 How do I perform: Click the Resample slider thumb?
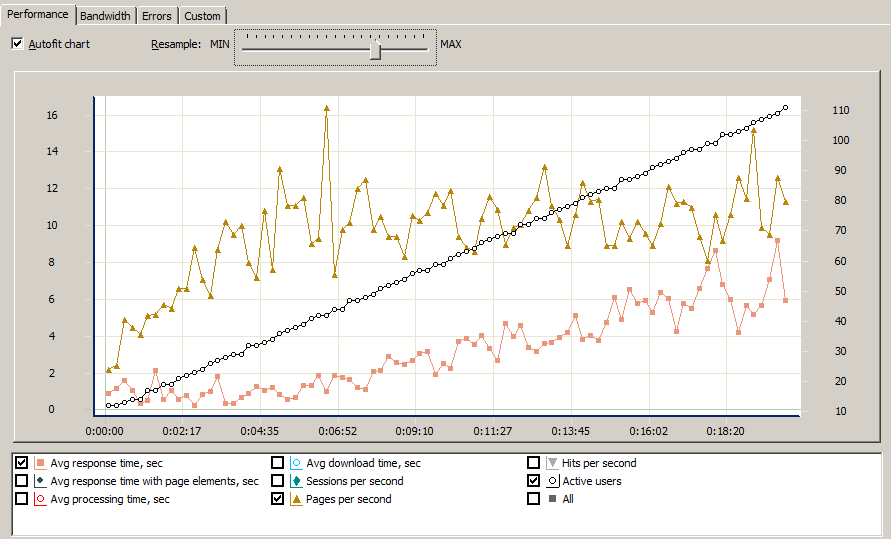(x=376, y=49)
